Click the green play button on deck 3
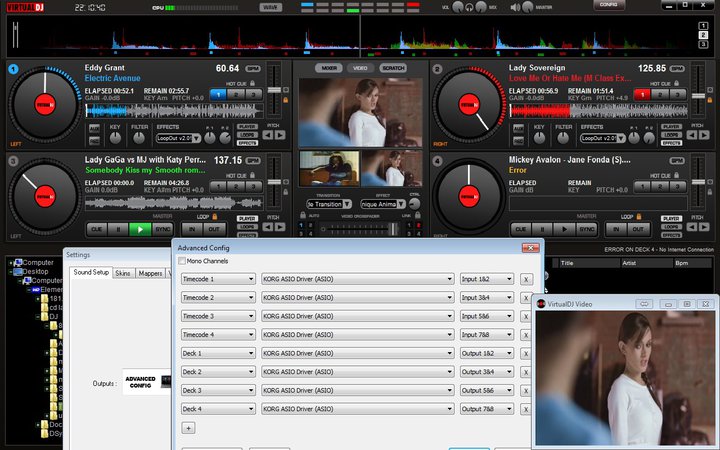The height and width of the screenshot is (450, 720). [140, 229]
